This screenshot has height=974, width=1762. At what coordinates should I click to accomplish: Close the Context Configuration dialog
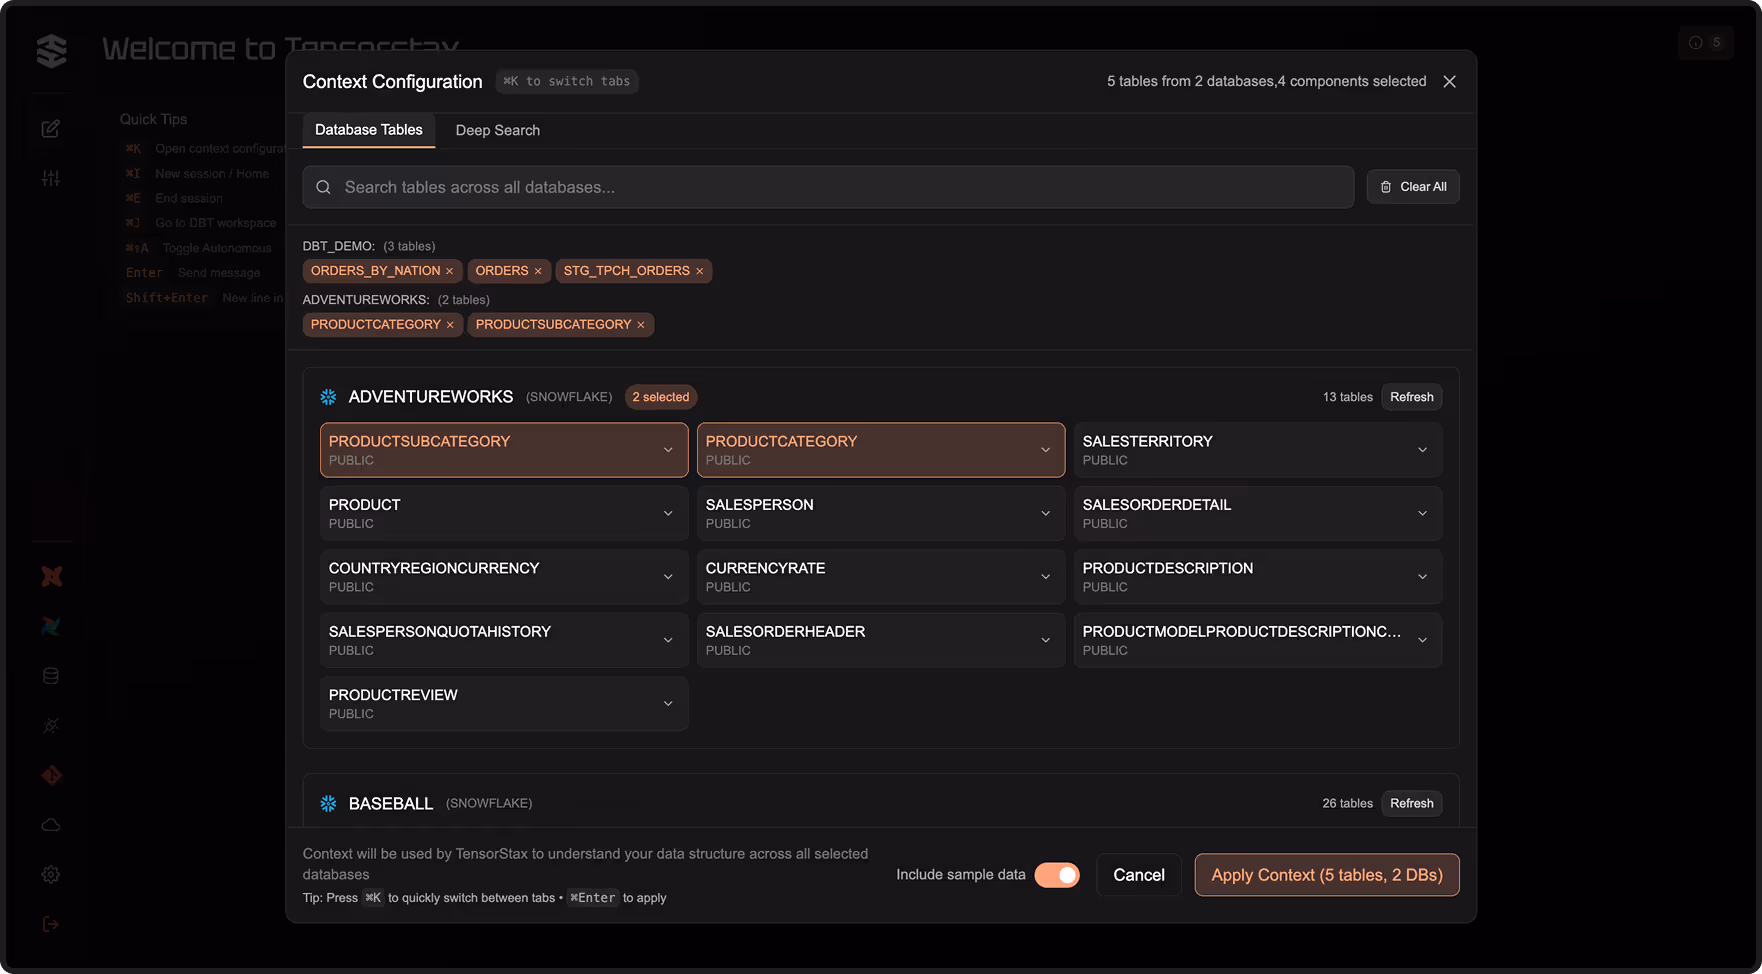coord(1449,81)
